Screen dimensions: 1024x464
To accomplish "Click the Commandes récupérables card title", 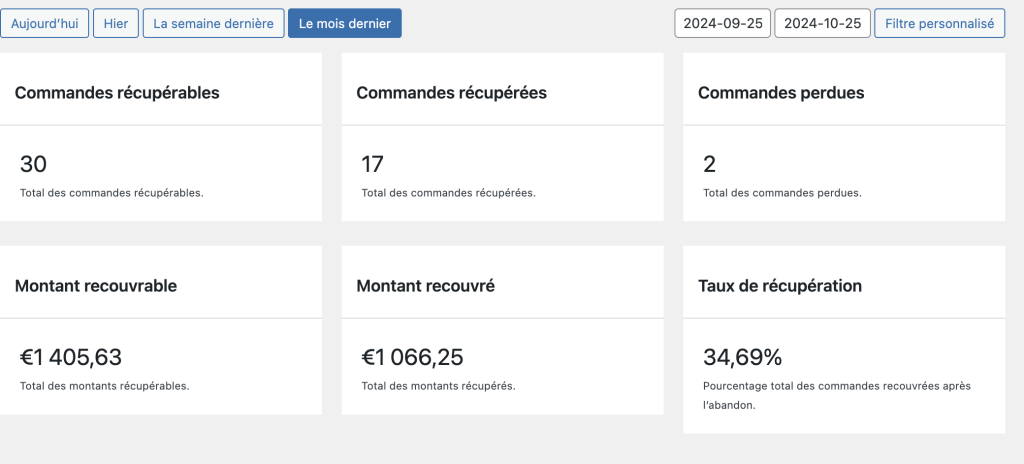I will (117, 93).
